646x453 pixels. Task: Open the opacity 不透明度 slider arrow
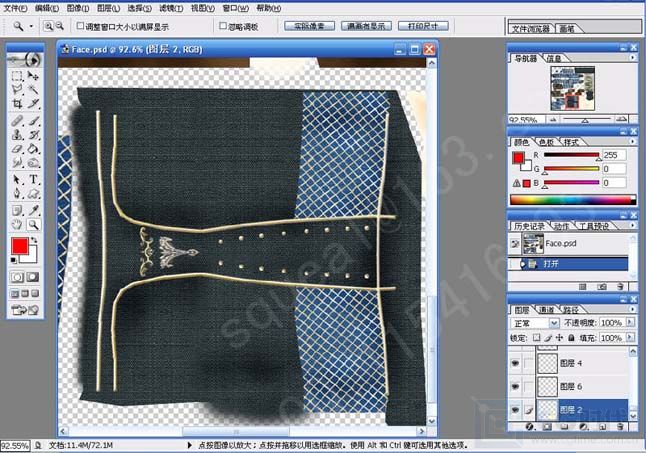[x=631, y=324]
